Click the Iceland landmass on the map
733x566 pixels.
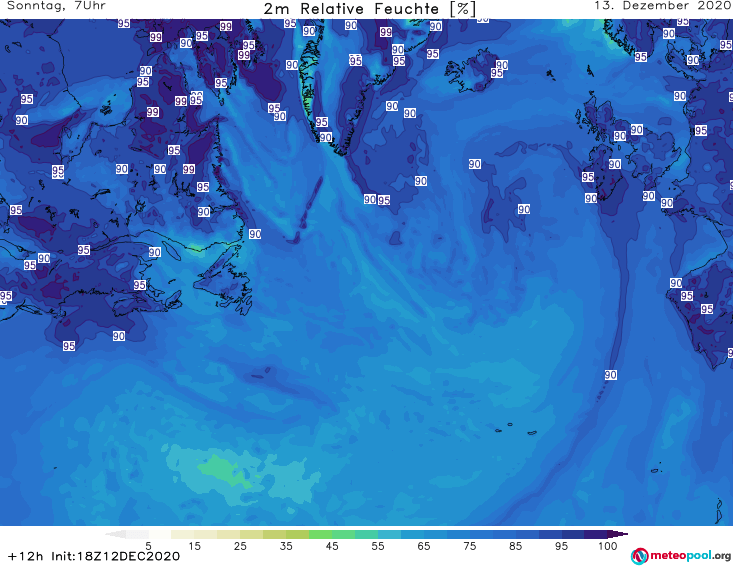tap(474, 72)
